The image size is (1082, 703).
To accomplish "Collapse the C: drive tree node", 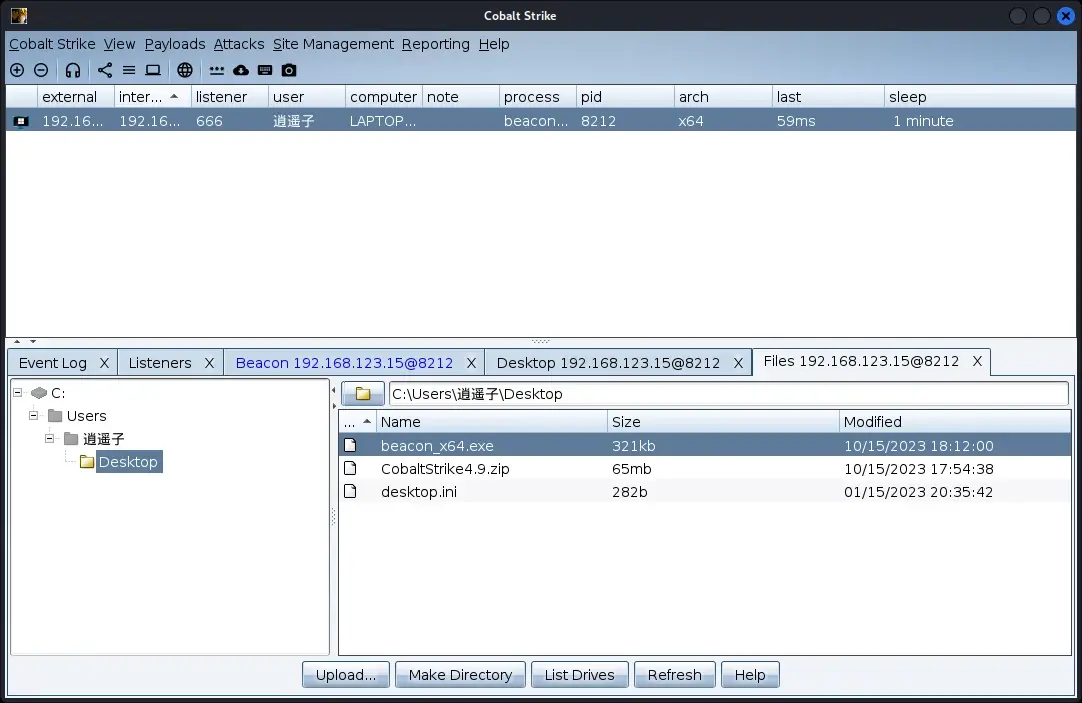I will pos(18,393).
